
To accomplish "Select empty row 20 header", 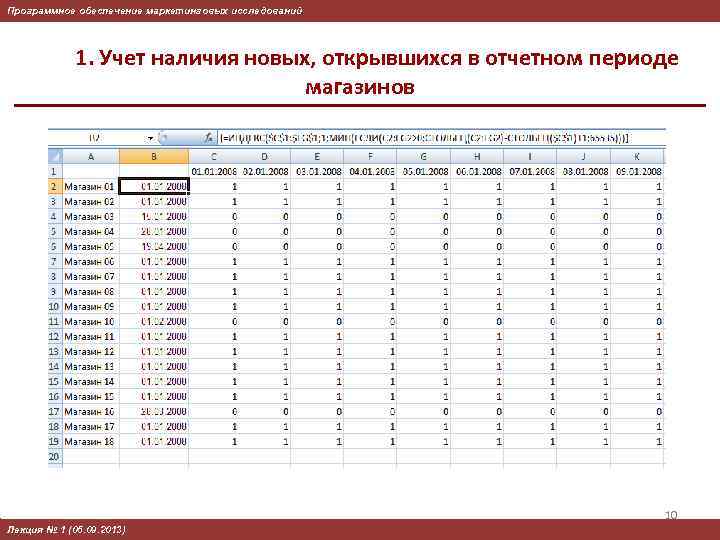I will point(55,456).
